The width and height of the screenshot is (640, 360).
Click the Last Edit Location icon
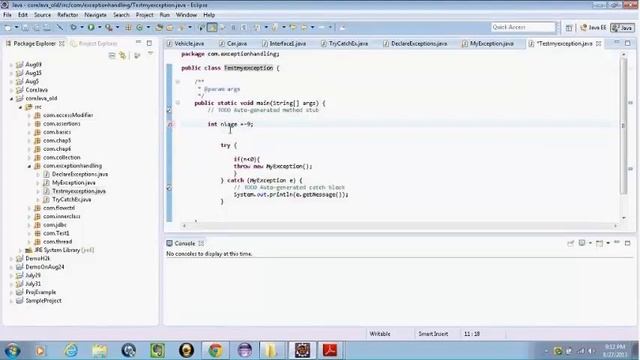(x=293, y=27)
